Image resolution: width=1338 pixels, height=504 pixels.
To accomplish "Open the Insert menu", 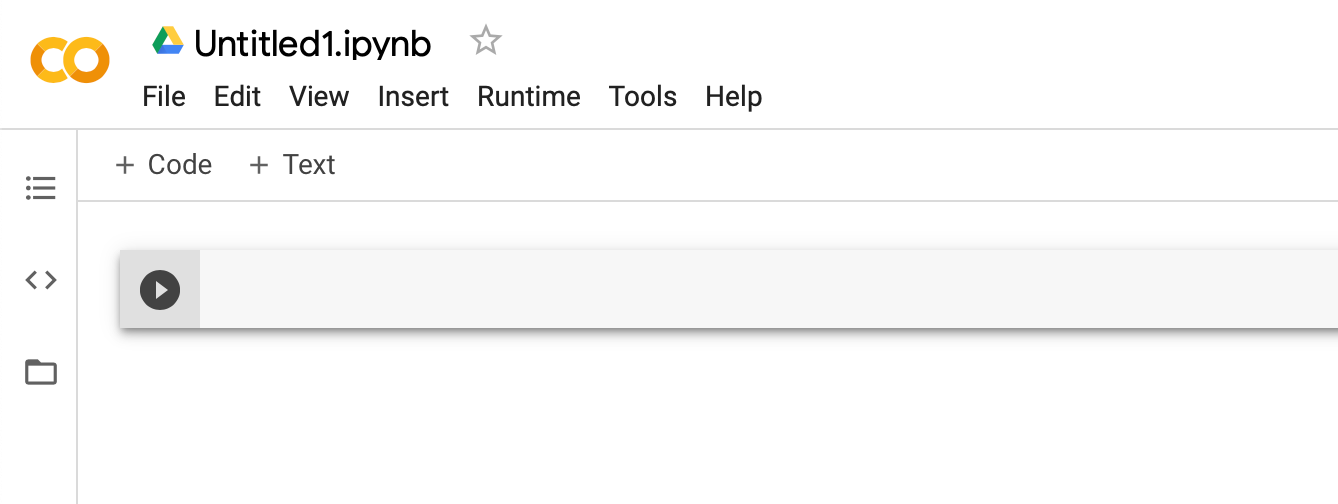I will click(413, 97).
